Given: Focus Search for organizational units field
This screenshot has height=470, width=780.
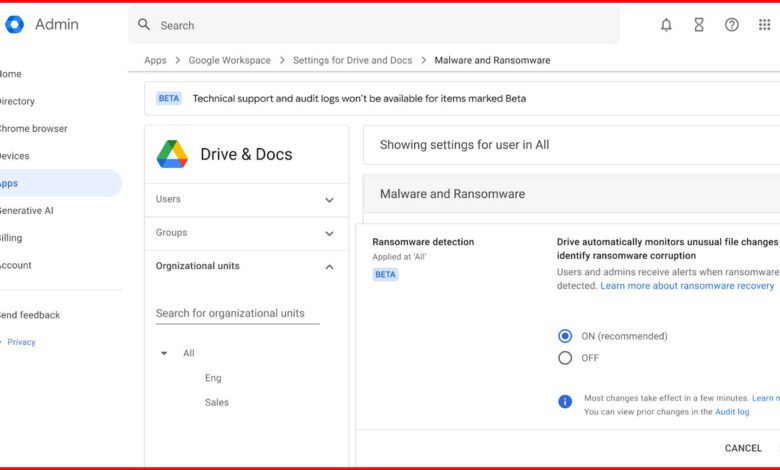Looking at the screenshot, I should (x=237, y=313).
